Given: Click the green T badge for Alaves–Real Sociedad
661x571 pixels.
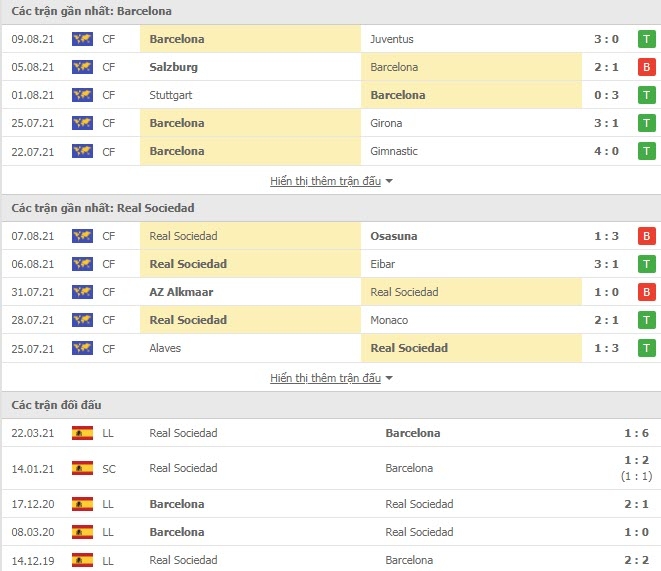Looking at the screenshot, I should pos(647,348).
